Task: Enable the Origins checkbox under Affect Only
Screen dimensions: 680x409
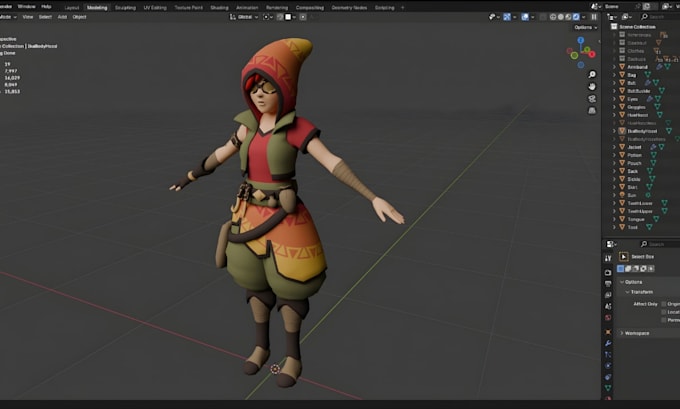Action: click(x=664, y=304)
